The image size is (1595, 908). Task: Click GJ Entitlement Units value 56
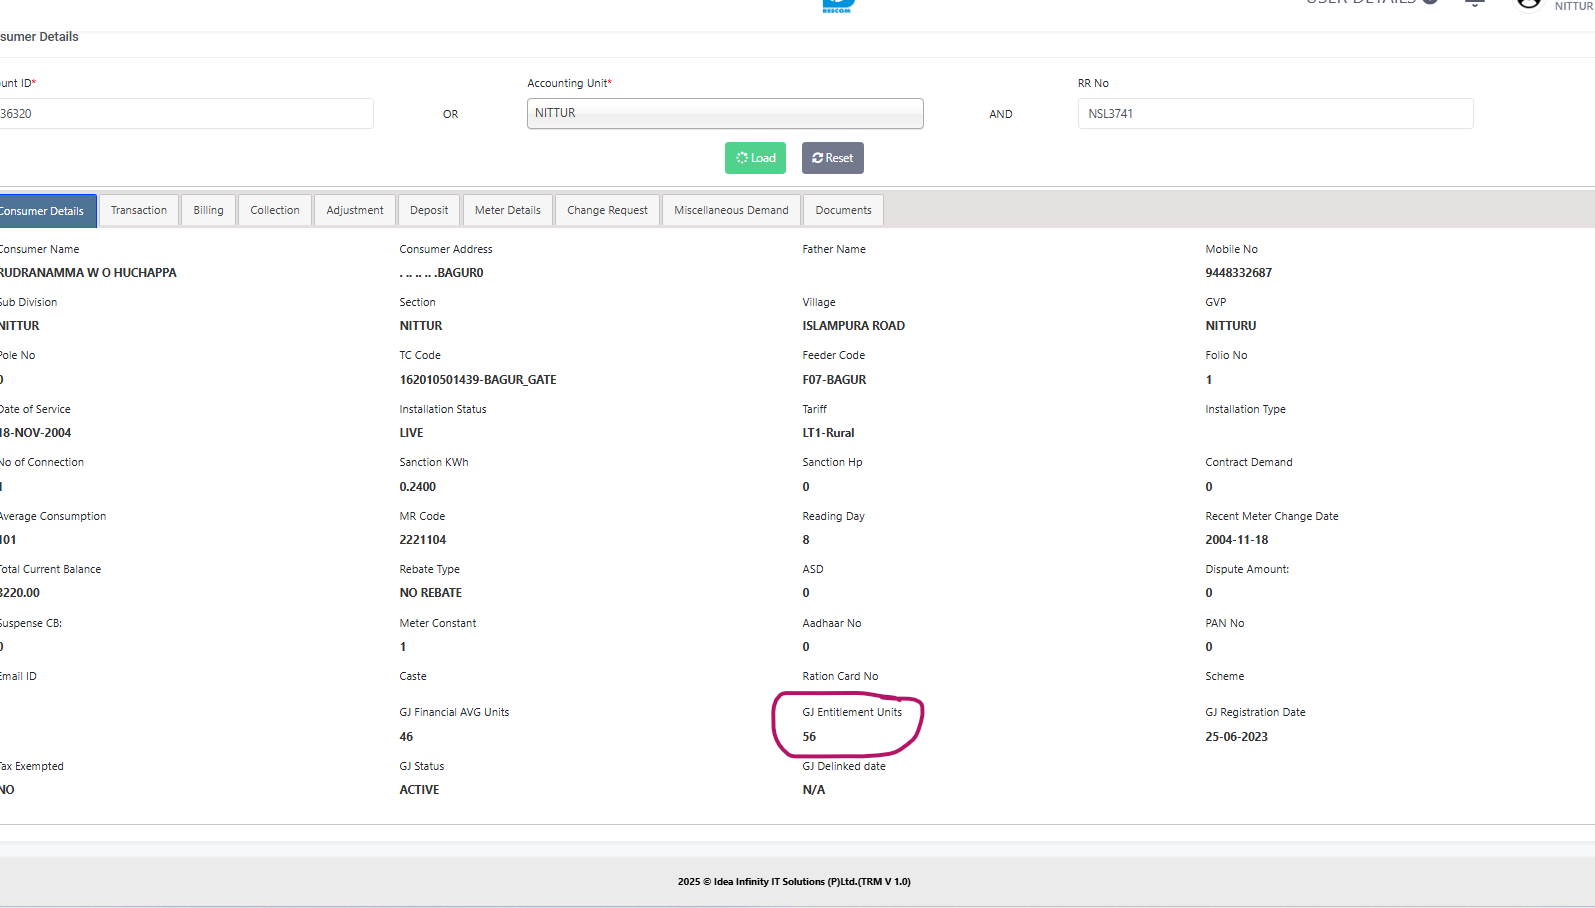tap(809, 737)
